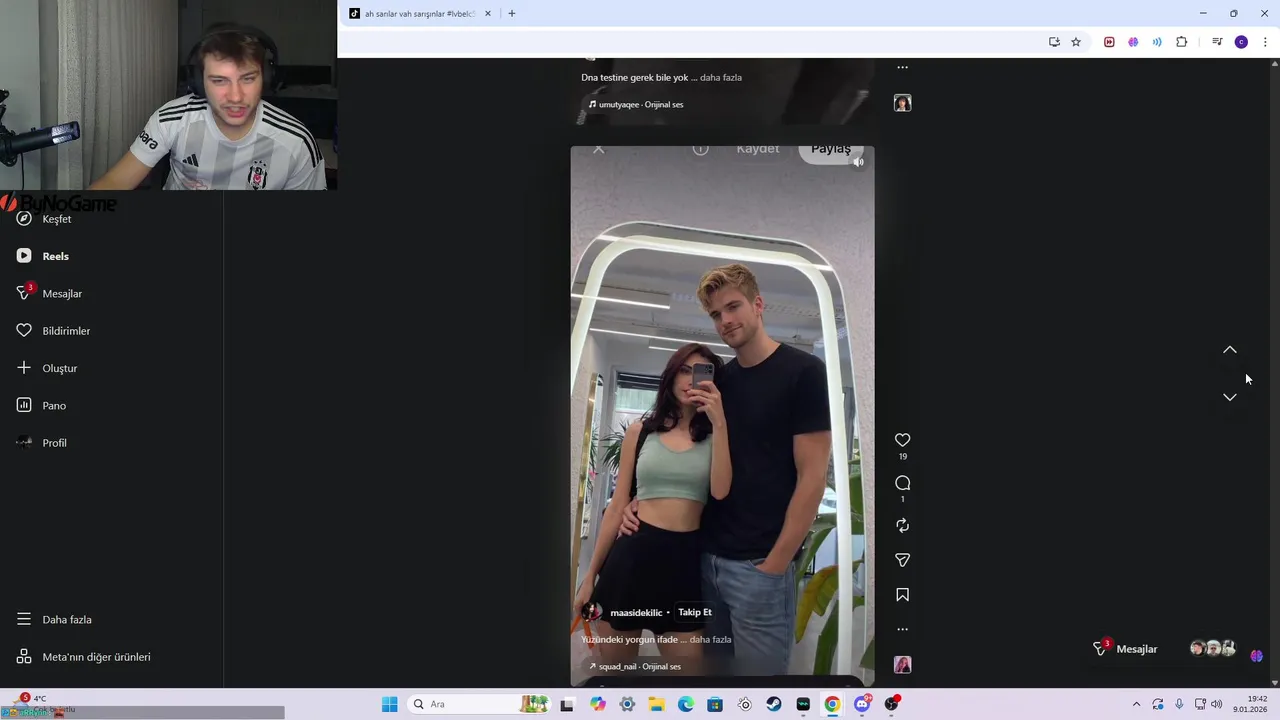Expand caption with daha fazla on maasidekilic reel
Image resolution: width=1280 pixels, height=720 pixels.
click(x=710, y=640)
